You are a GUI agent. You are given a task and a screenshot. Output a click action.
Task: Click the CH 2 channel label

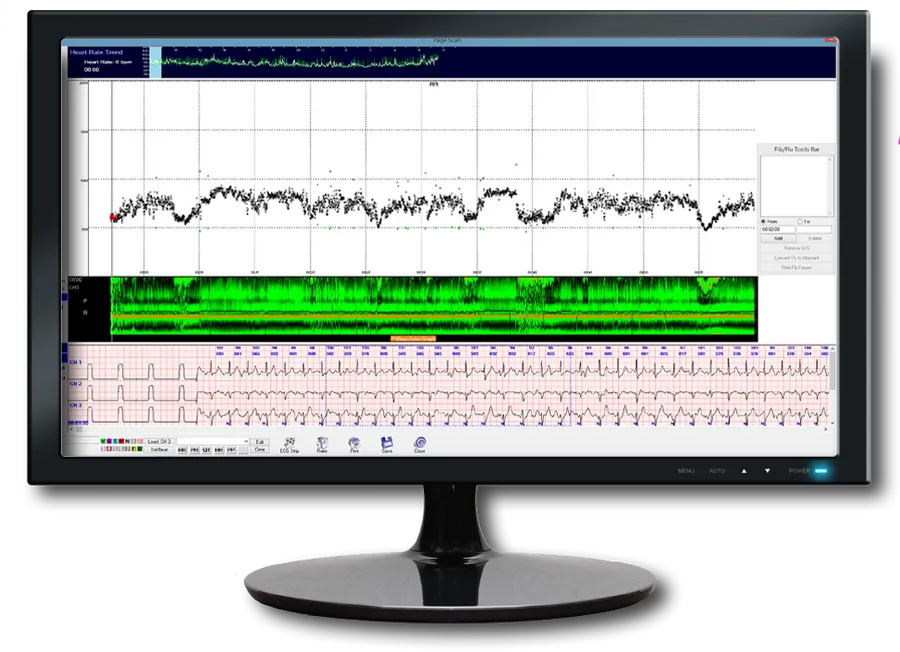click(76, 383)
